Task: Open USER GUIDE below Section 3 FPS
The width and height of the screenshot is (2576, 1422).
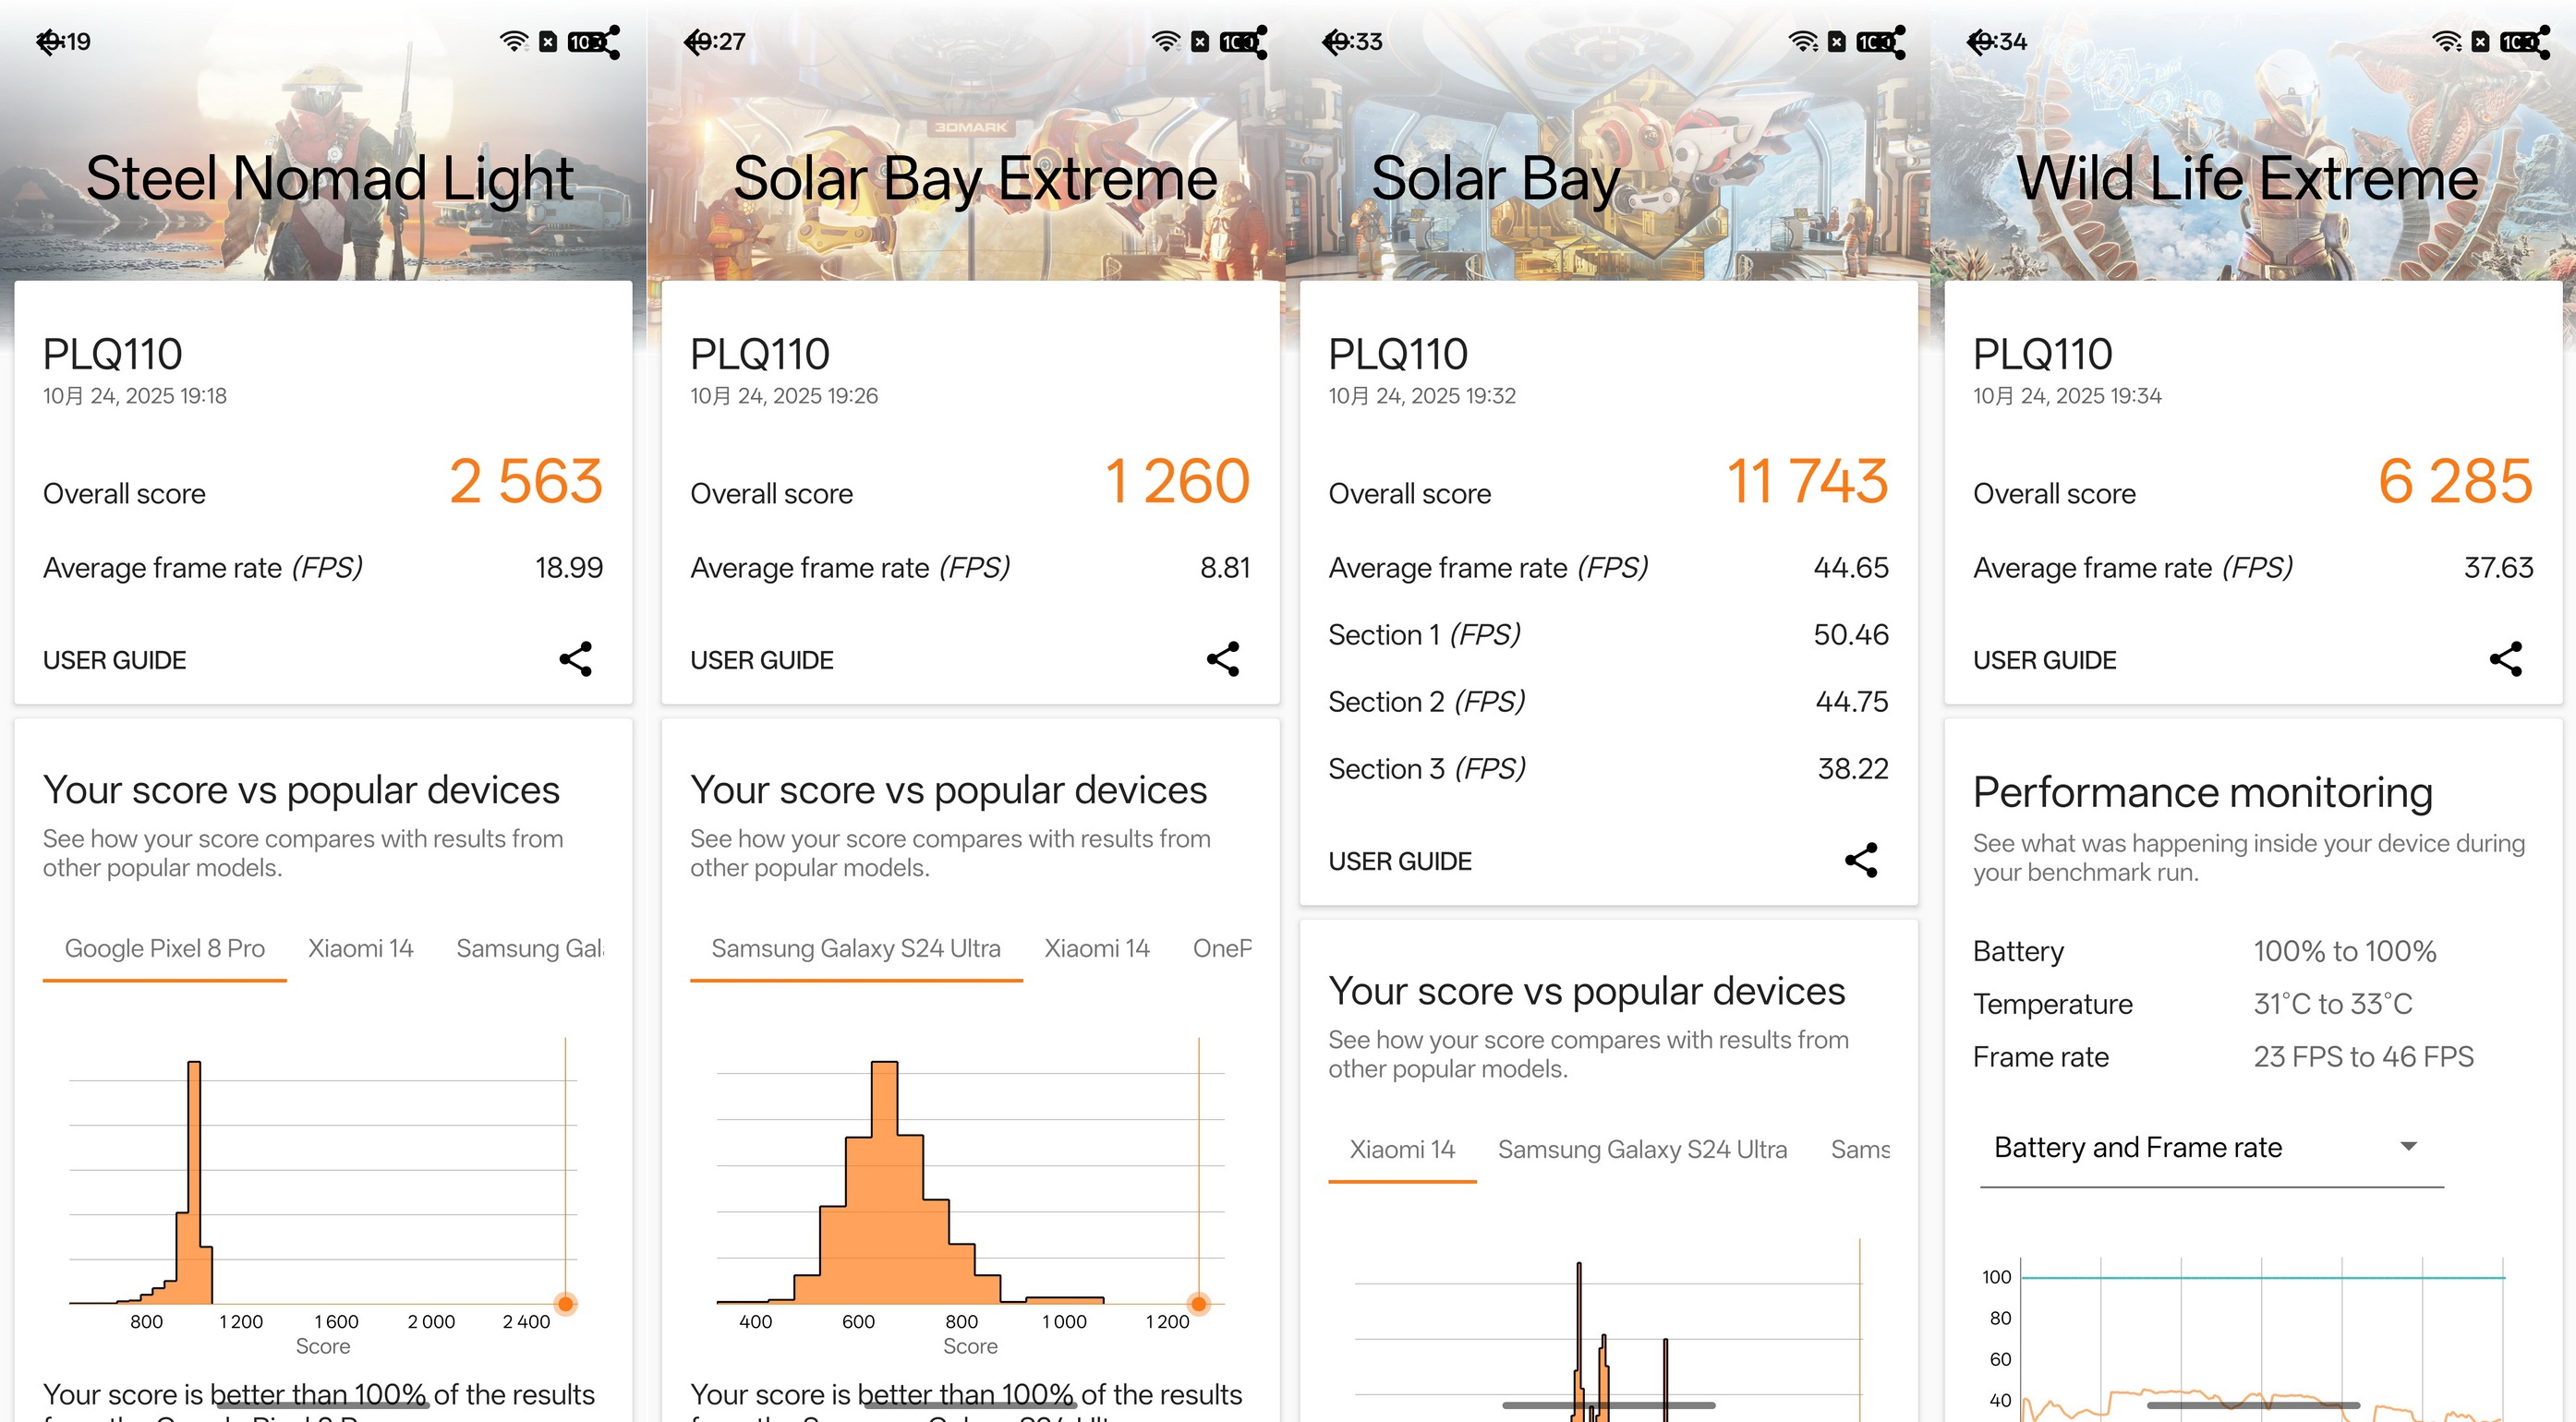Action: pos(1400,861)
